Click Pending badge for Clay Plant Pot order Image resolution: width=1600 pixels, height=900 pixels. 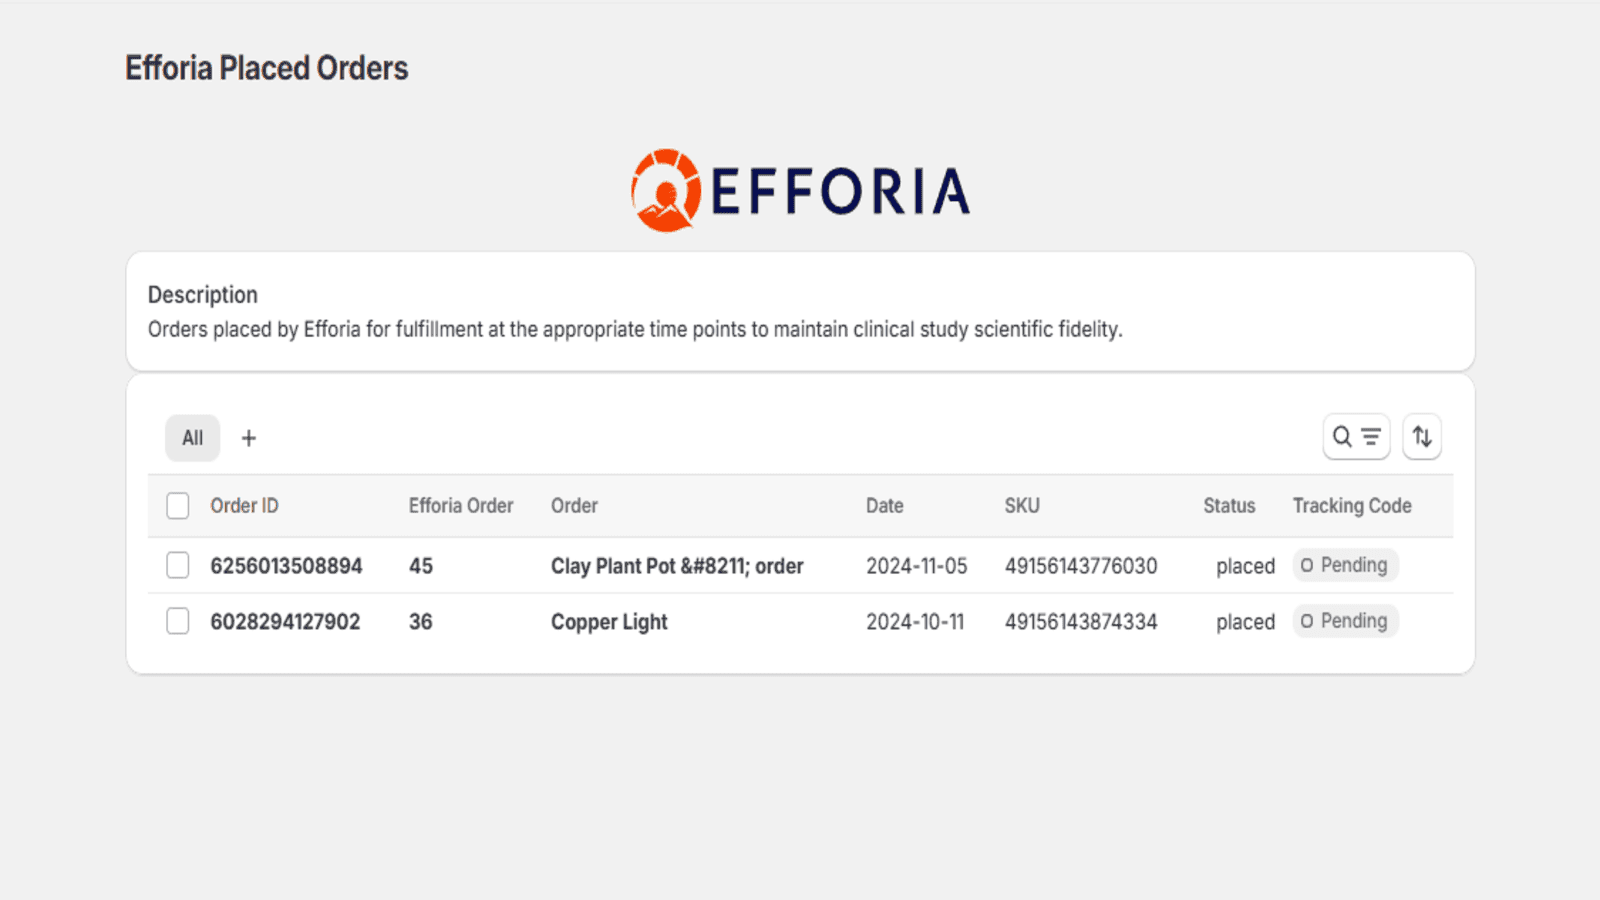(x=1345, y=565)
